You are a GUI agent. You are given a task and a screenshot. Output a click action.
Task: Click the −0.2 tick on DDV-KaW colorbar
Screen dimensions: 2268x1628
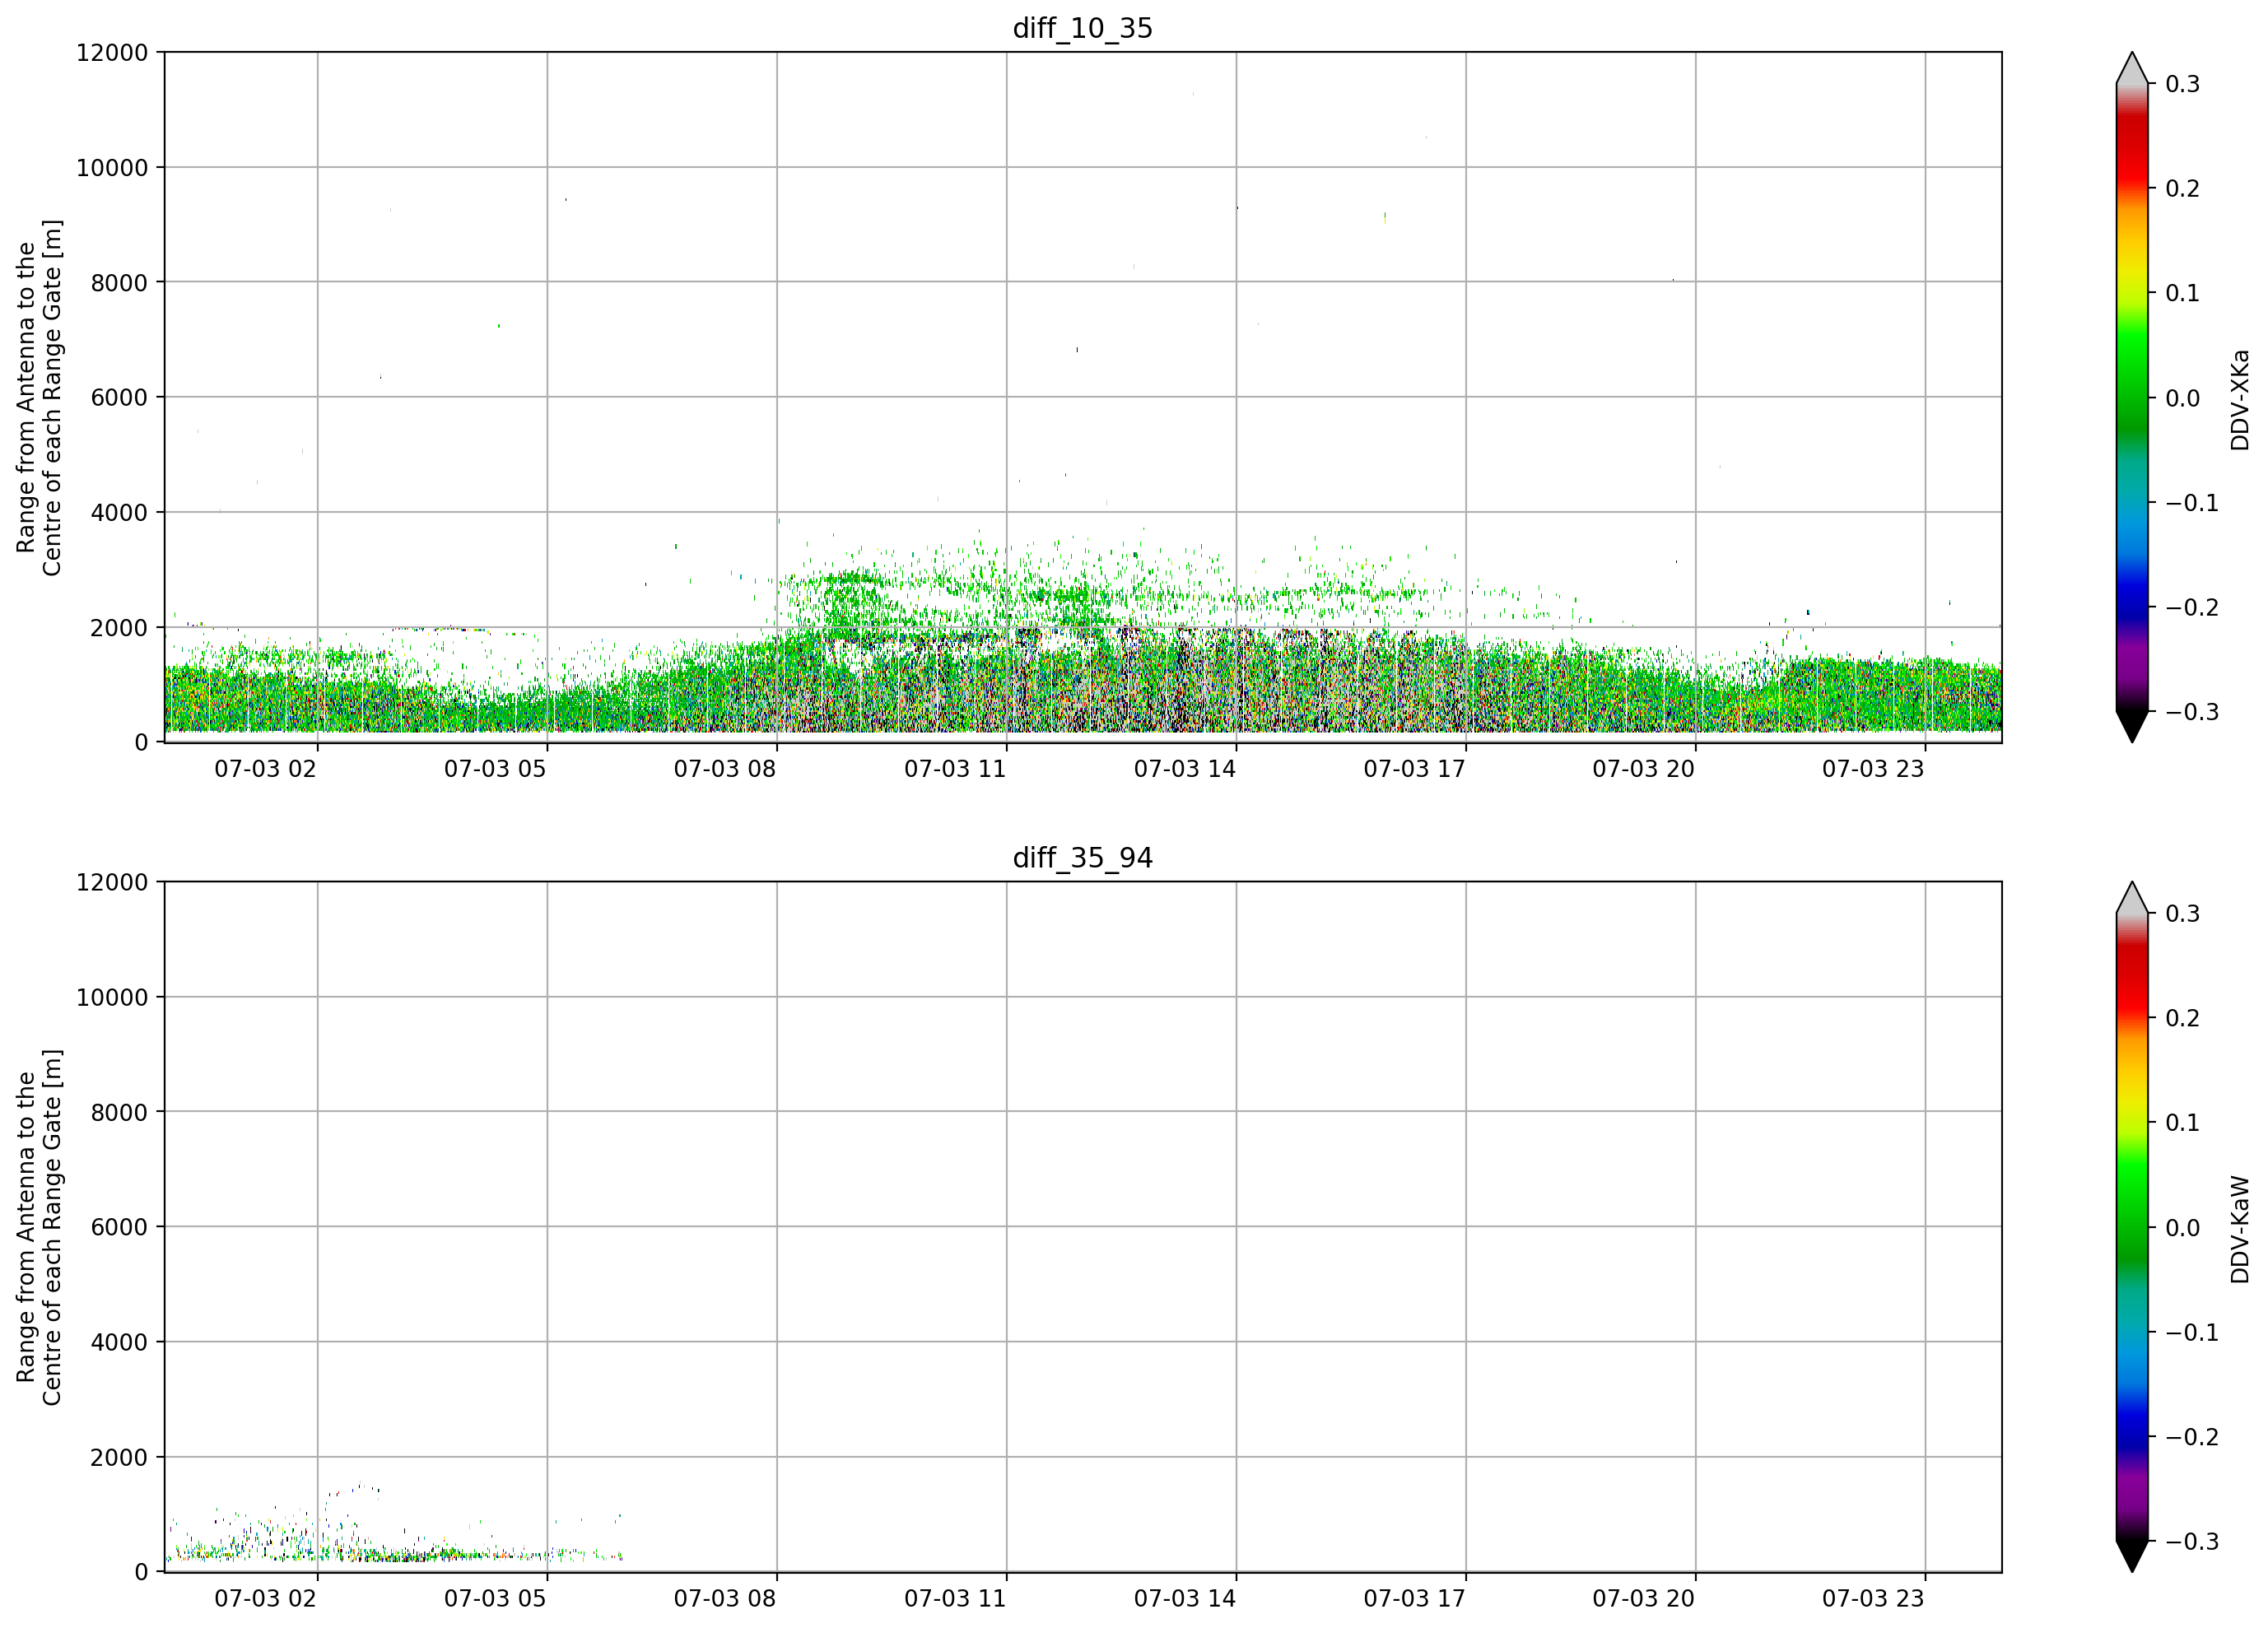pos(2193,1437)
